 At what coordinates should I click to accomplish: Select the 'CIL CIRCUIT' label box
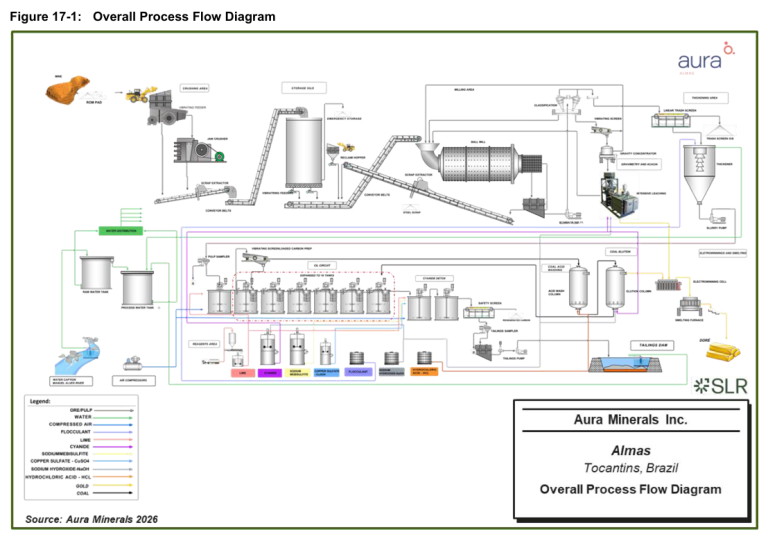pyautogui.click(x=322, y=266)
